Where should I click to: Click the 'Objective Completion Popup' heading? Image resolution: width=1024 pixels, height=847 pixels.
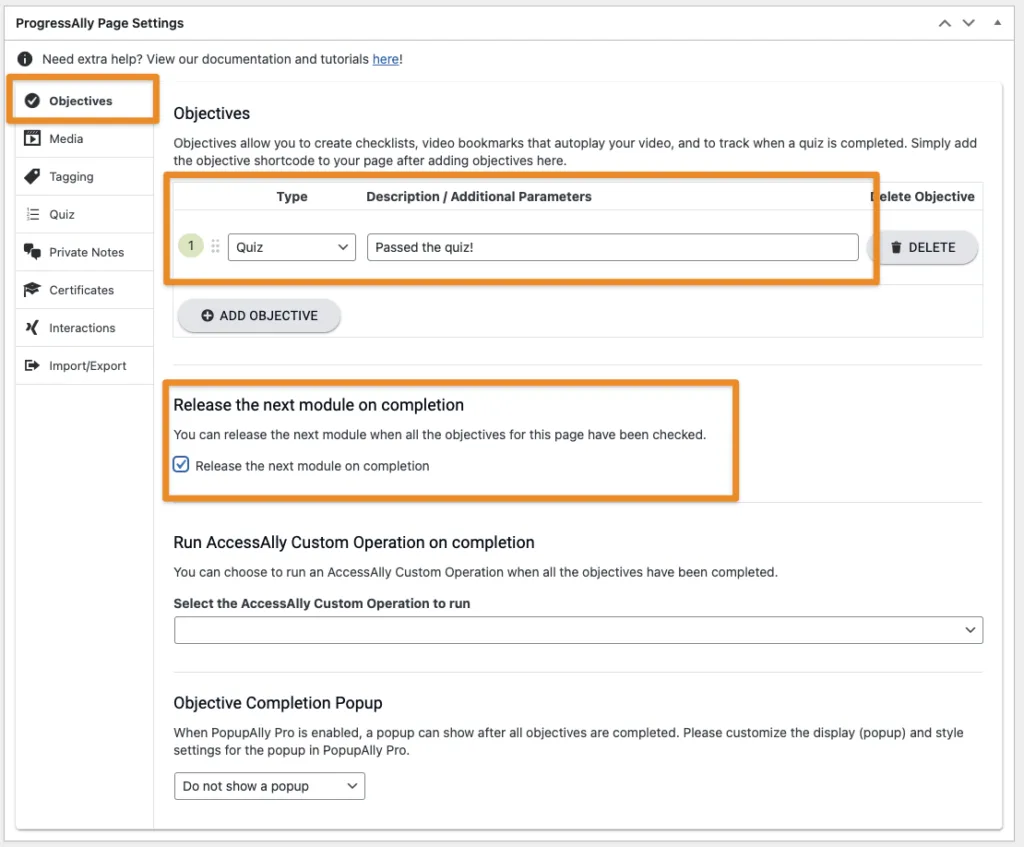pos(278,703)
